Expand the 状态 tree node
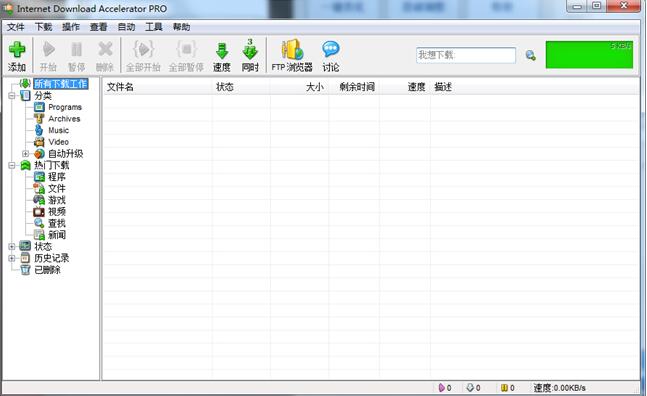Image resolution: width=647 pixels, height=396 pixels. 12,247
